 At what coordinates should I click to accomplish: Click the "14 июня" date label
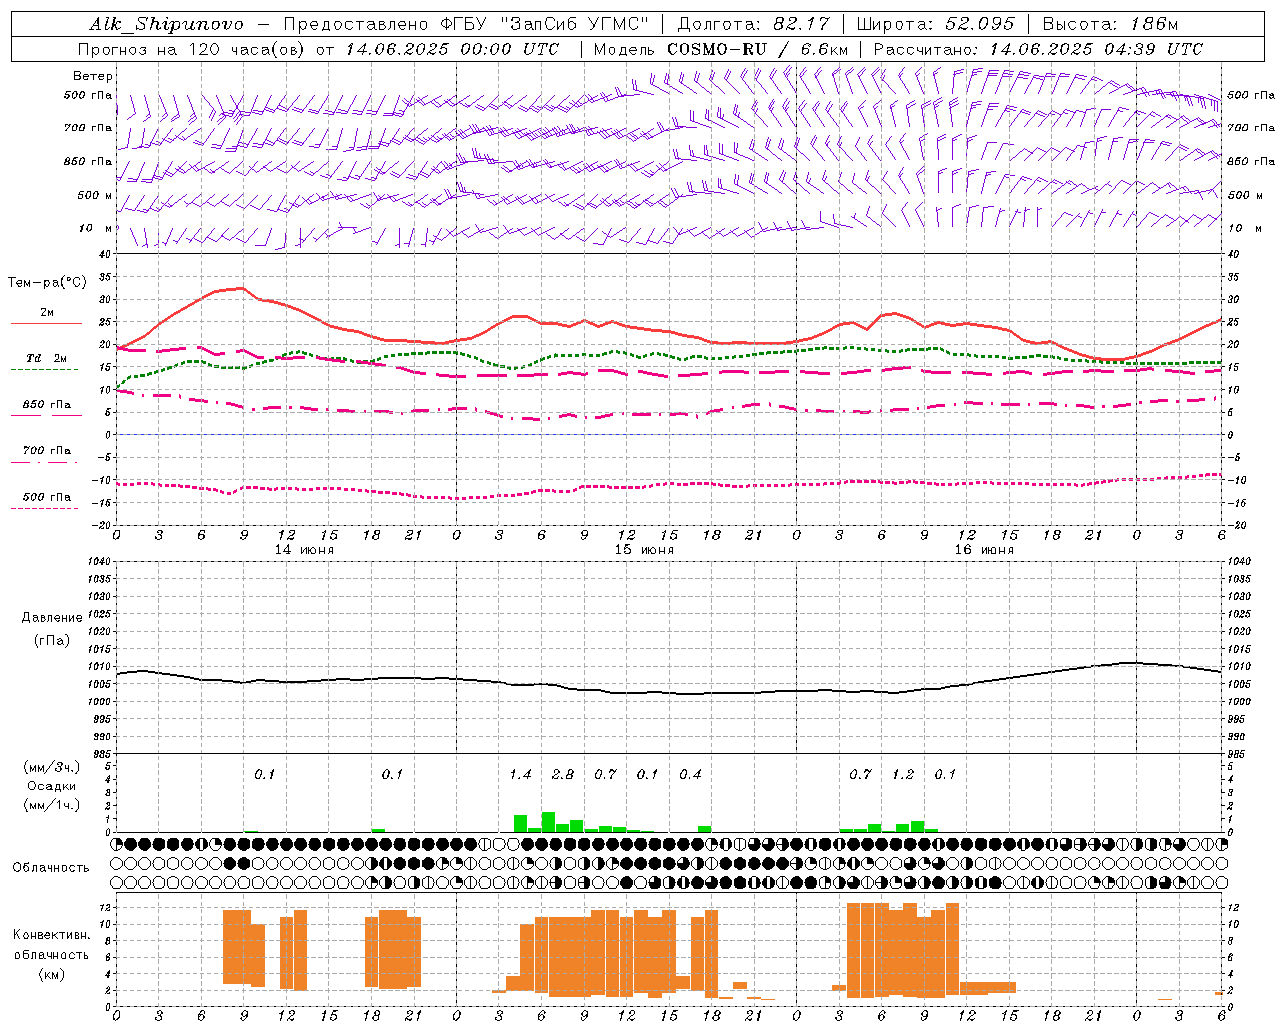pos(304,550)
